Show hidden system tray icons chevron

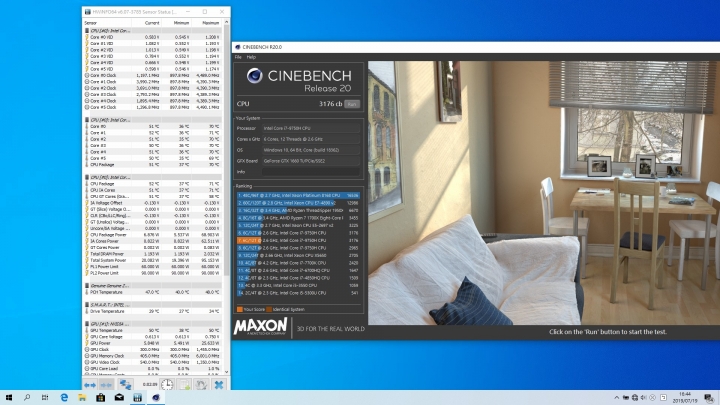coord(616,398)
